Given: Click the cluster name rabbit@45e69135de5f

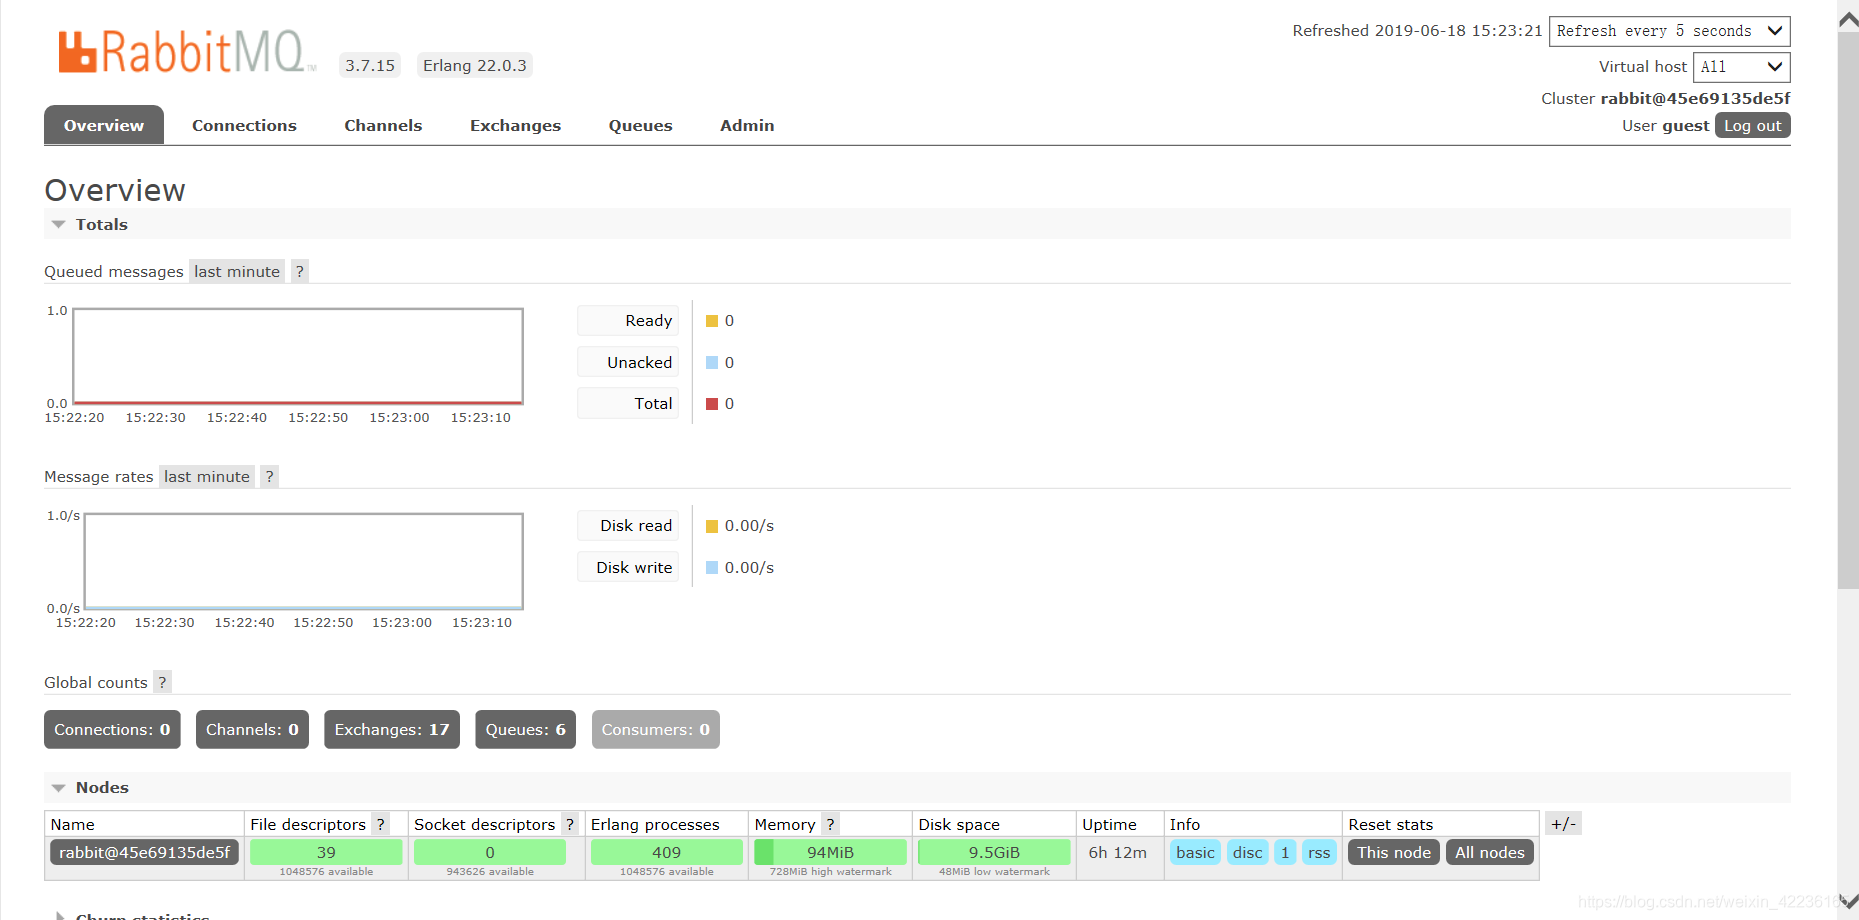Looking at the screenshot, I should (x=1695, y=98).
